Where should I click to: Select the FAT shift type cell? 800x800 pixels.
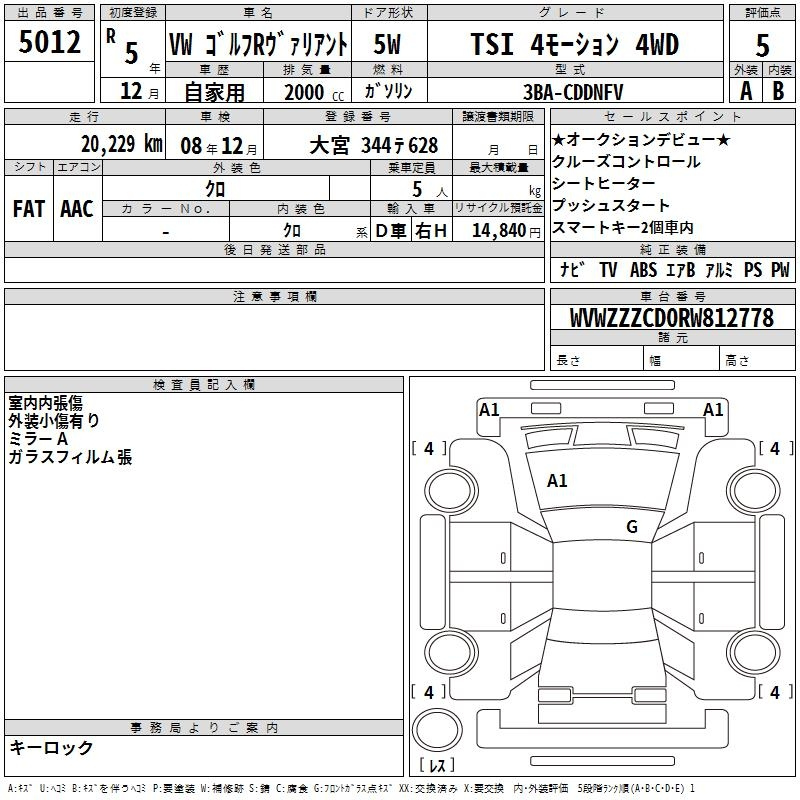click(28, 208)
